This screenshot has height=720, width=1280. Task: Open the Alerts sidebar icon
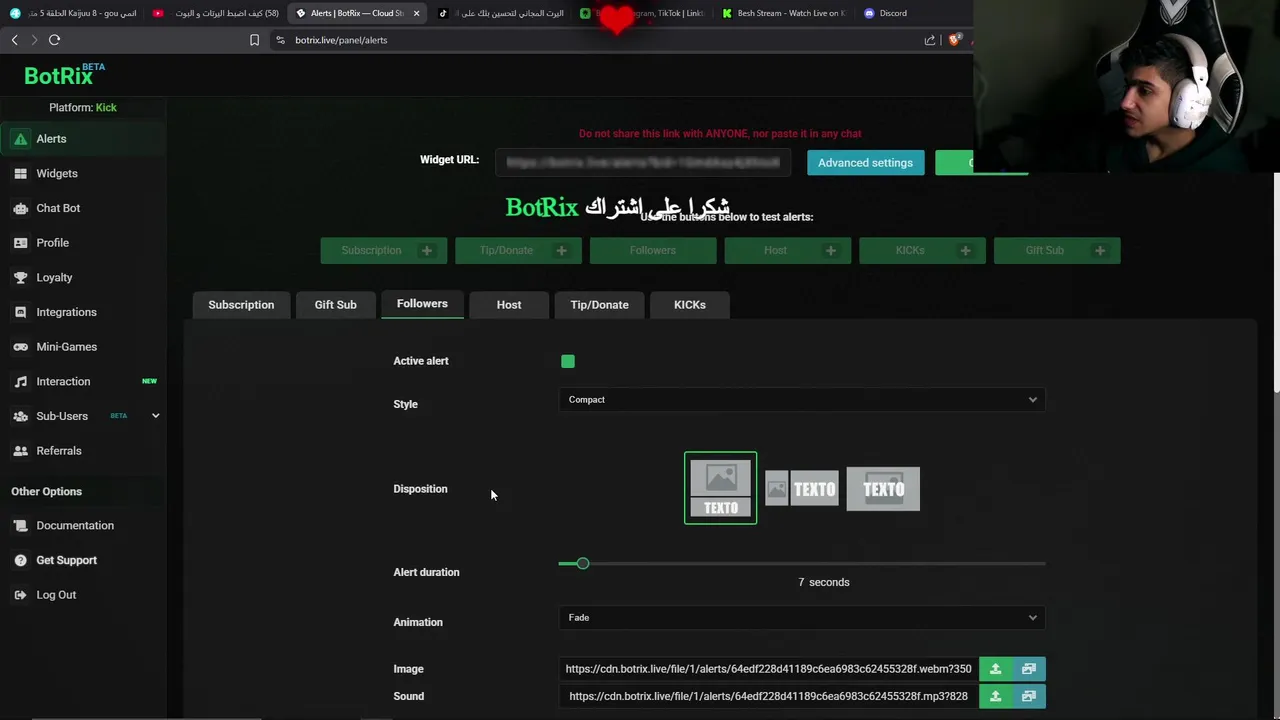tap(20, 139)
